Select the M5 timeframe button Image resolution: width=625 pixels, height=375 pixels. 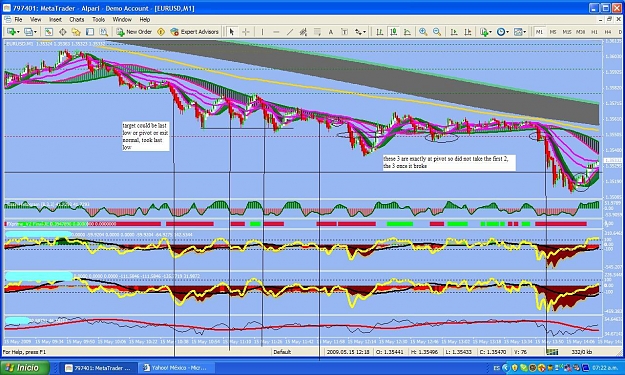point(553,32)
